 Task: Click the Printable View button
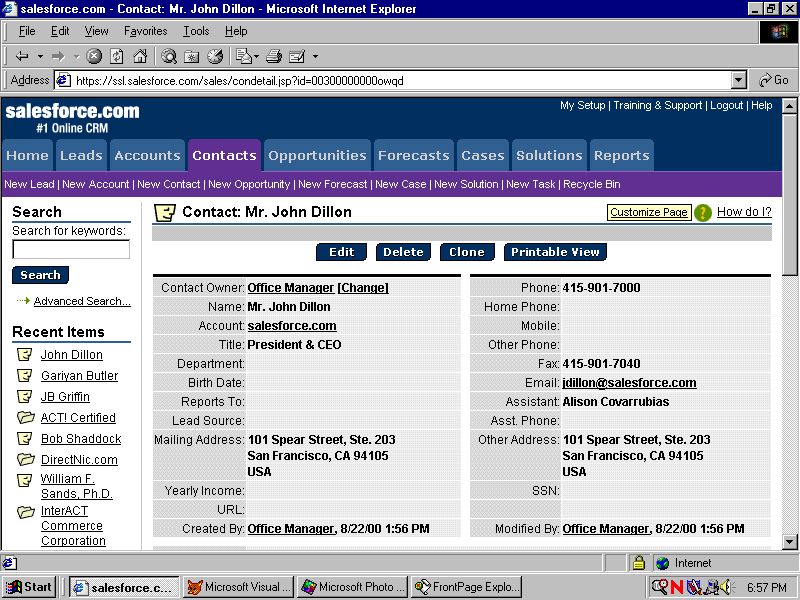555,252
